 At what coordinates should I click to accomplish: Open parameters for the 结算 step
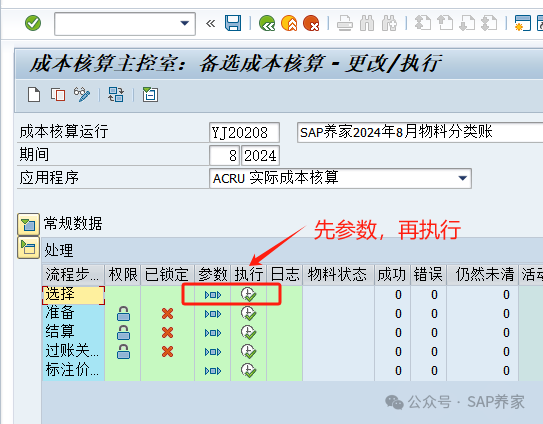tap(213, 333)
